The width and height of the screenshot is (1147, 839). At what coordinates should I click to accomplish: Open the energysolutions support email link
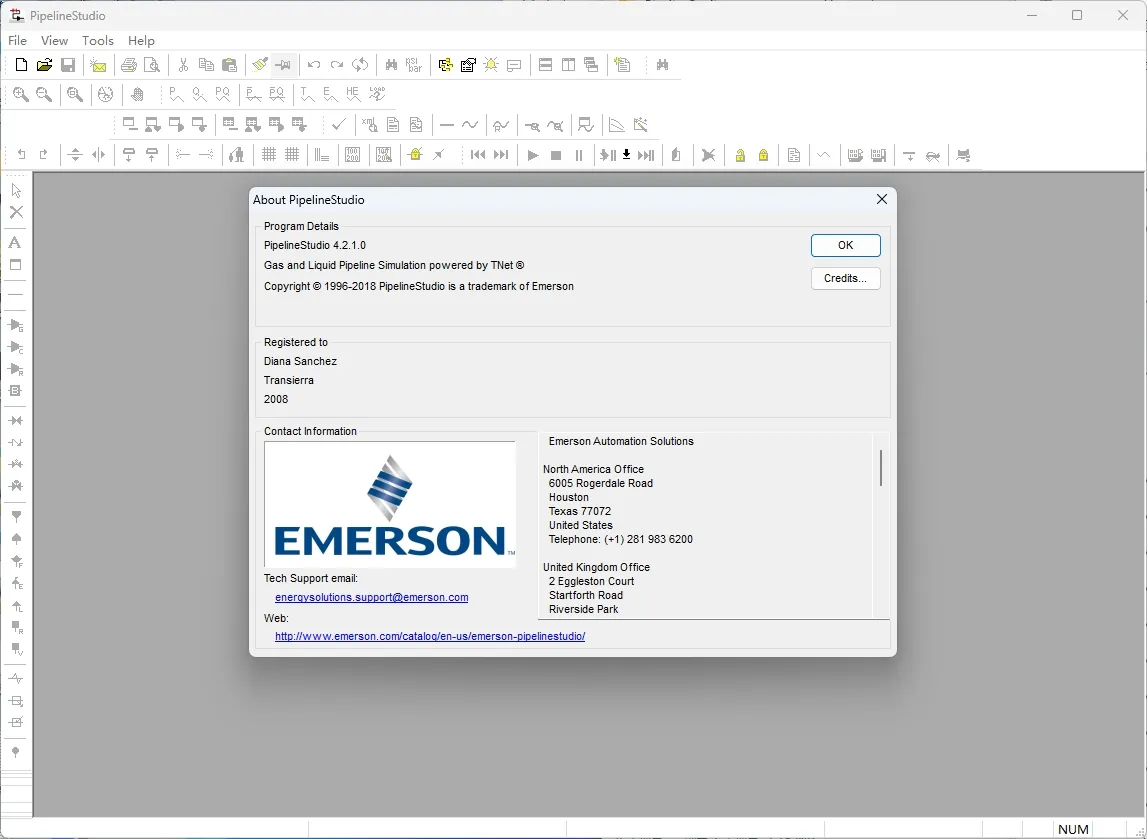click(371, 597)
